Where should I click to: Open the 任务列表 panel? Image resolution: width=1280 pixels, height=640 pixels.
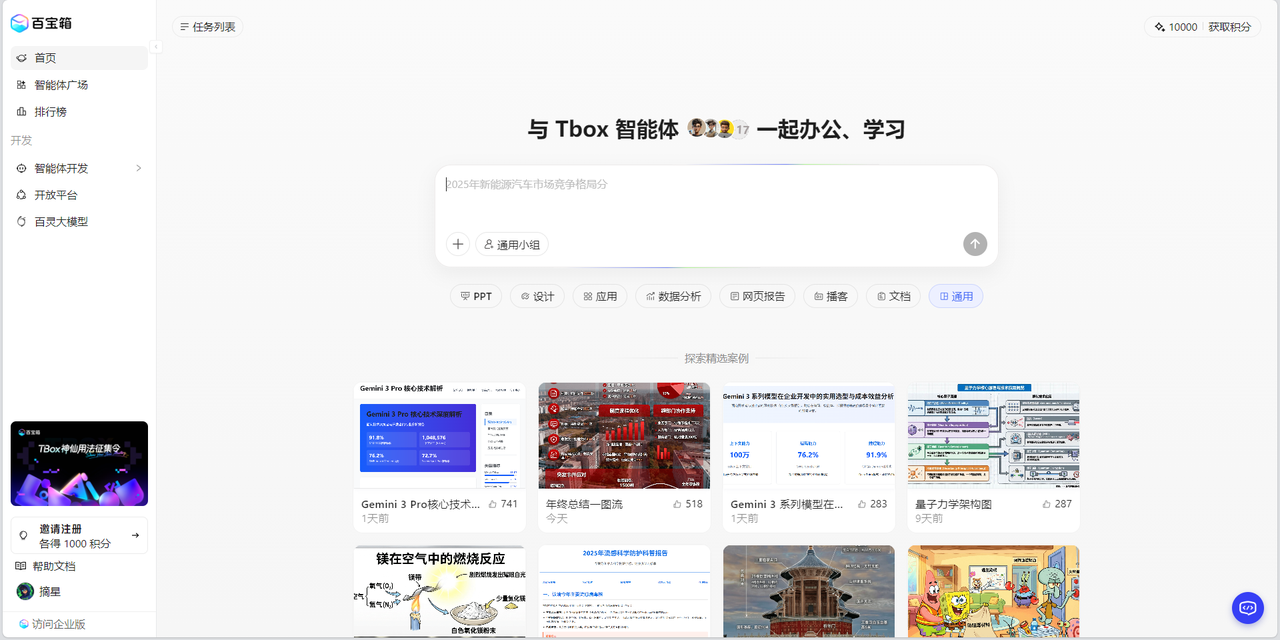click(207, 27)
